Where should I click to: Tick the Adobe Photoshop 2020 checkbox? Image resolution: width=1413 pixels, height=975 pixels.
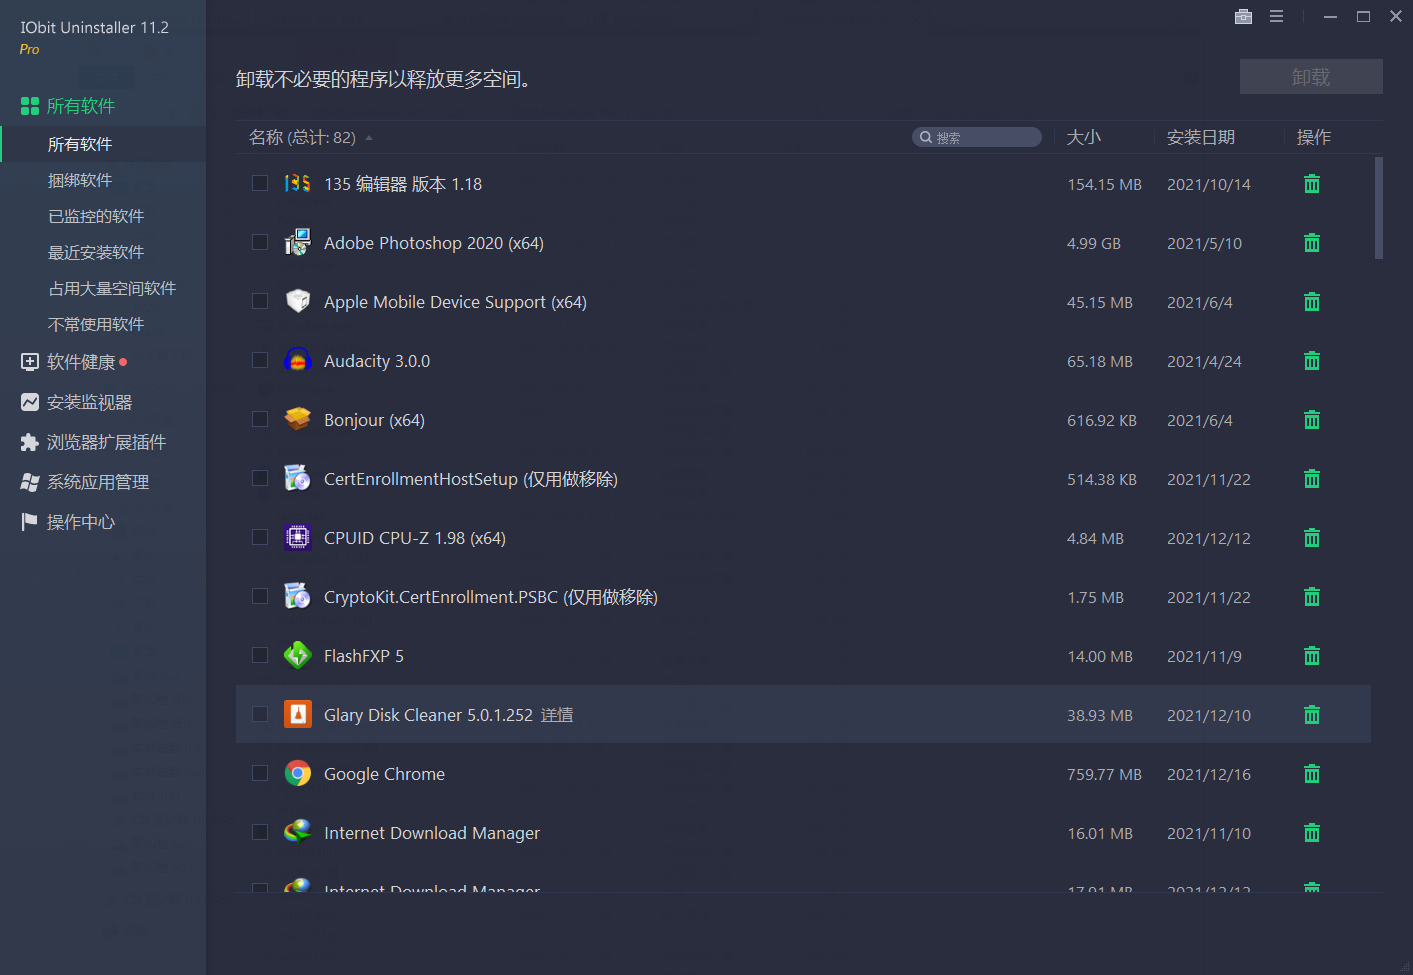click(x=260, y=242)
